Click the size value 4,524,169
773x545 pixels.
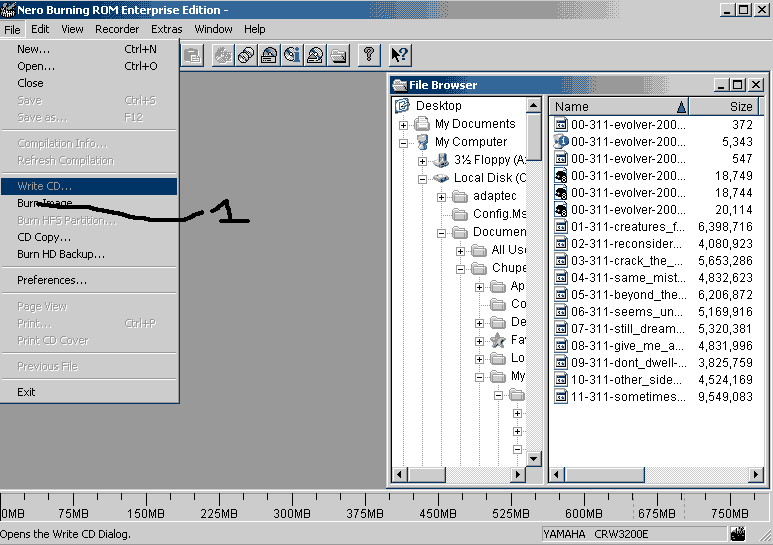(x=725, y=380)
